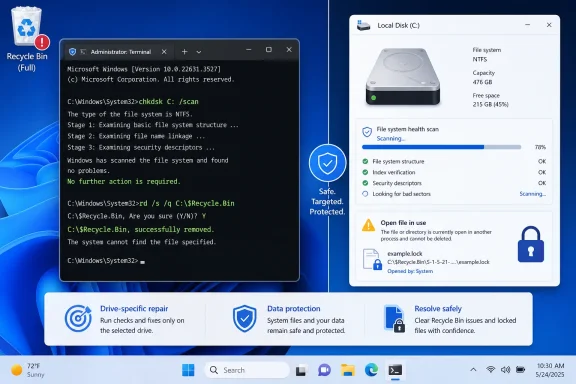The image size is (576, 384).
Task: Open the volume speaker tray icon
Action: click(505, 370)
